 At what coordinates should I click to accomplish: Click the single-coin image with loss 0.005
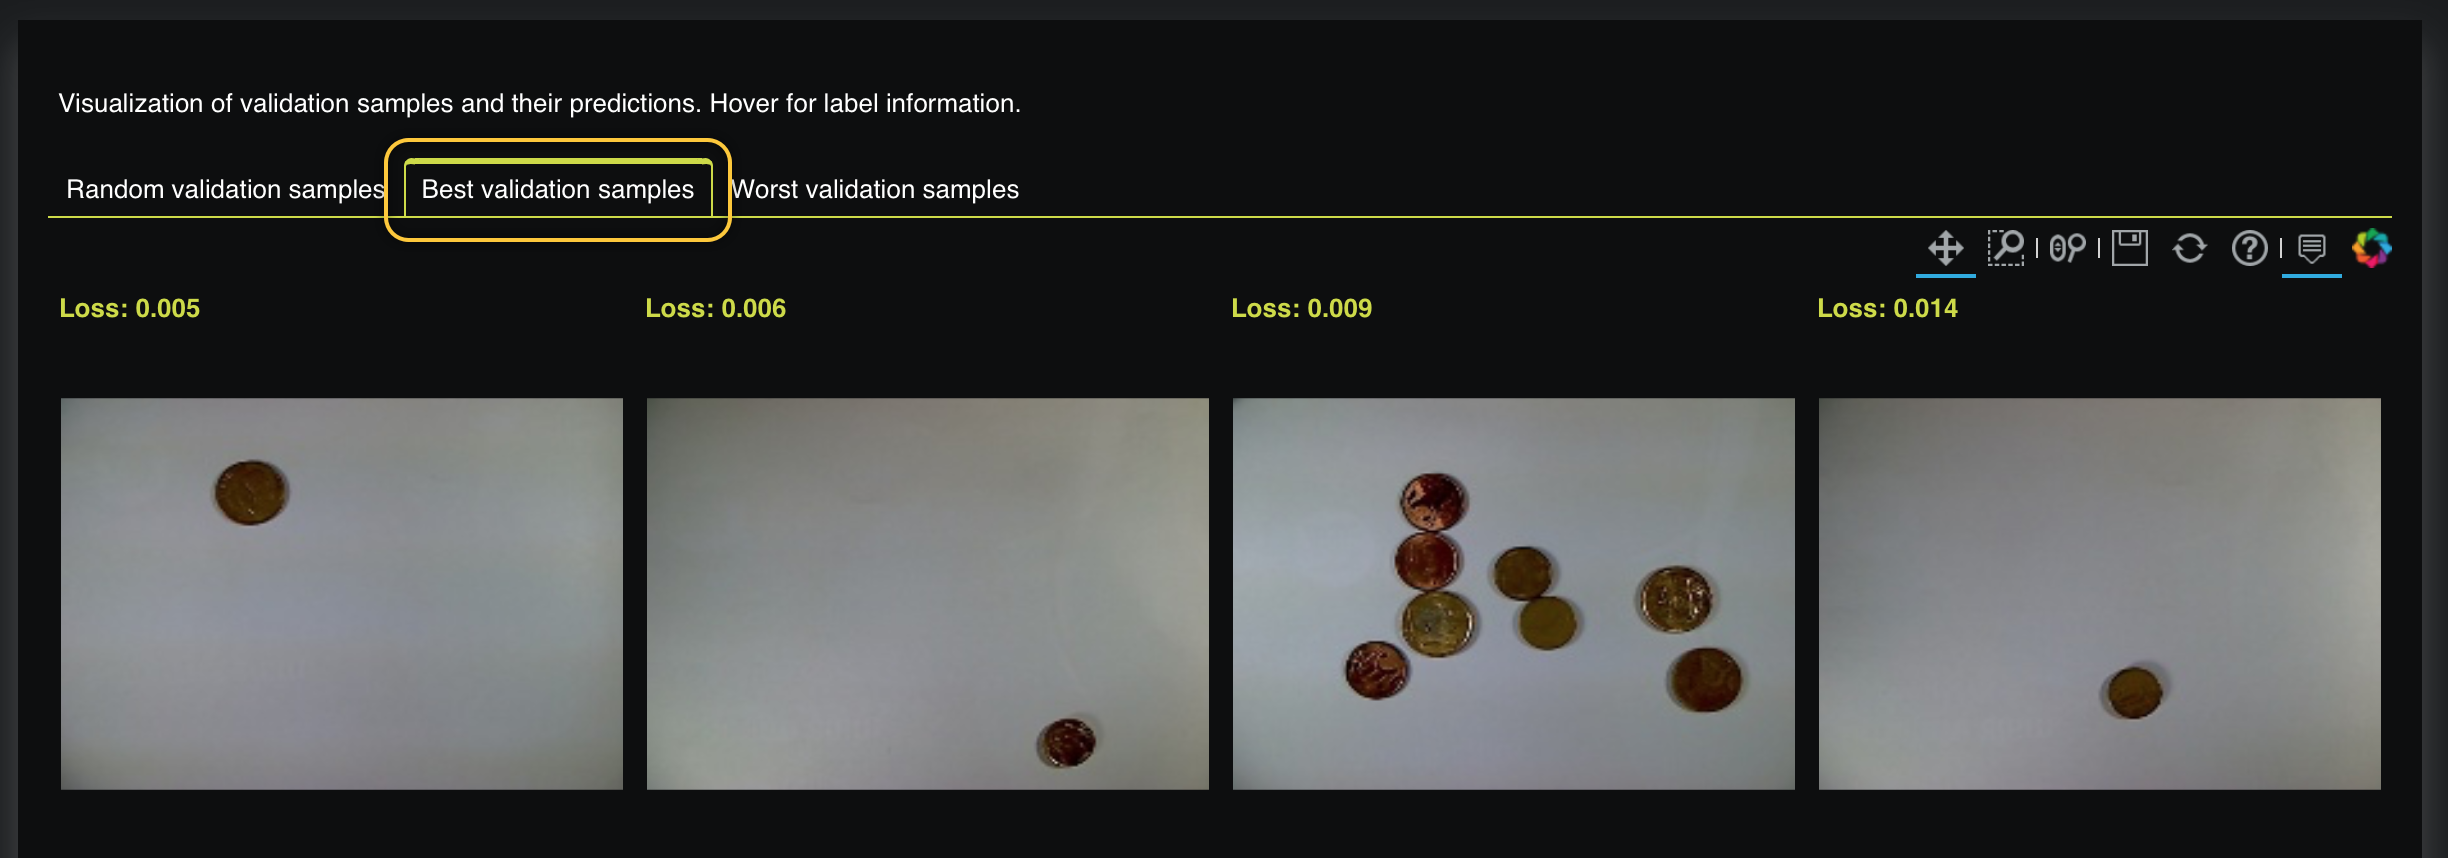pos(341,594)
